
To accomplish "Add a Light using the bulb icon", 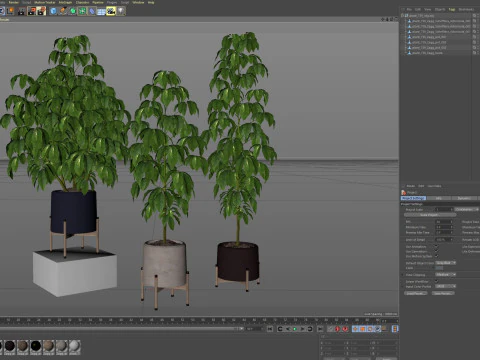I will pyautogui.click(x=121, y=11).
